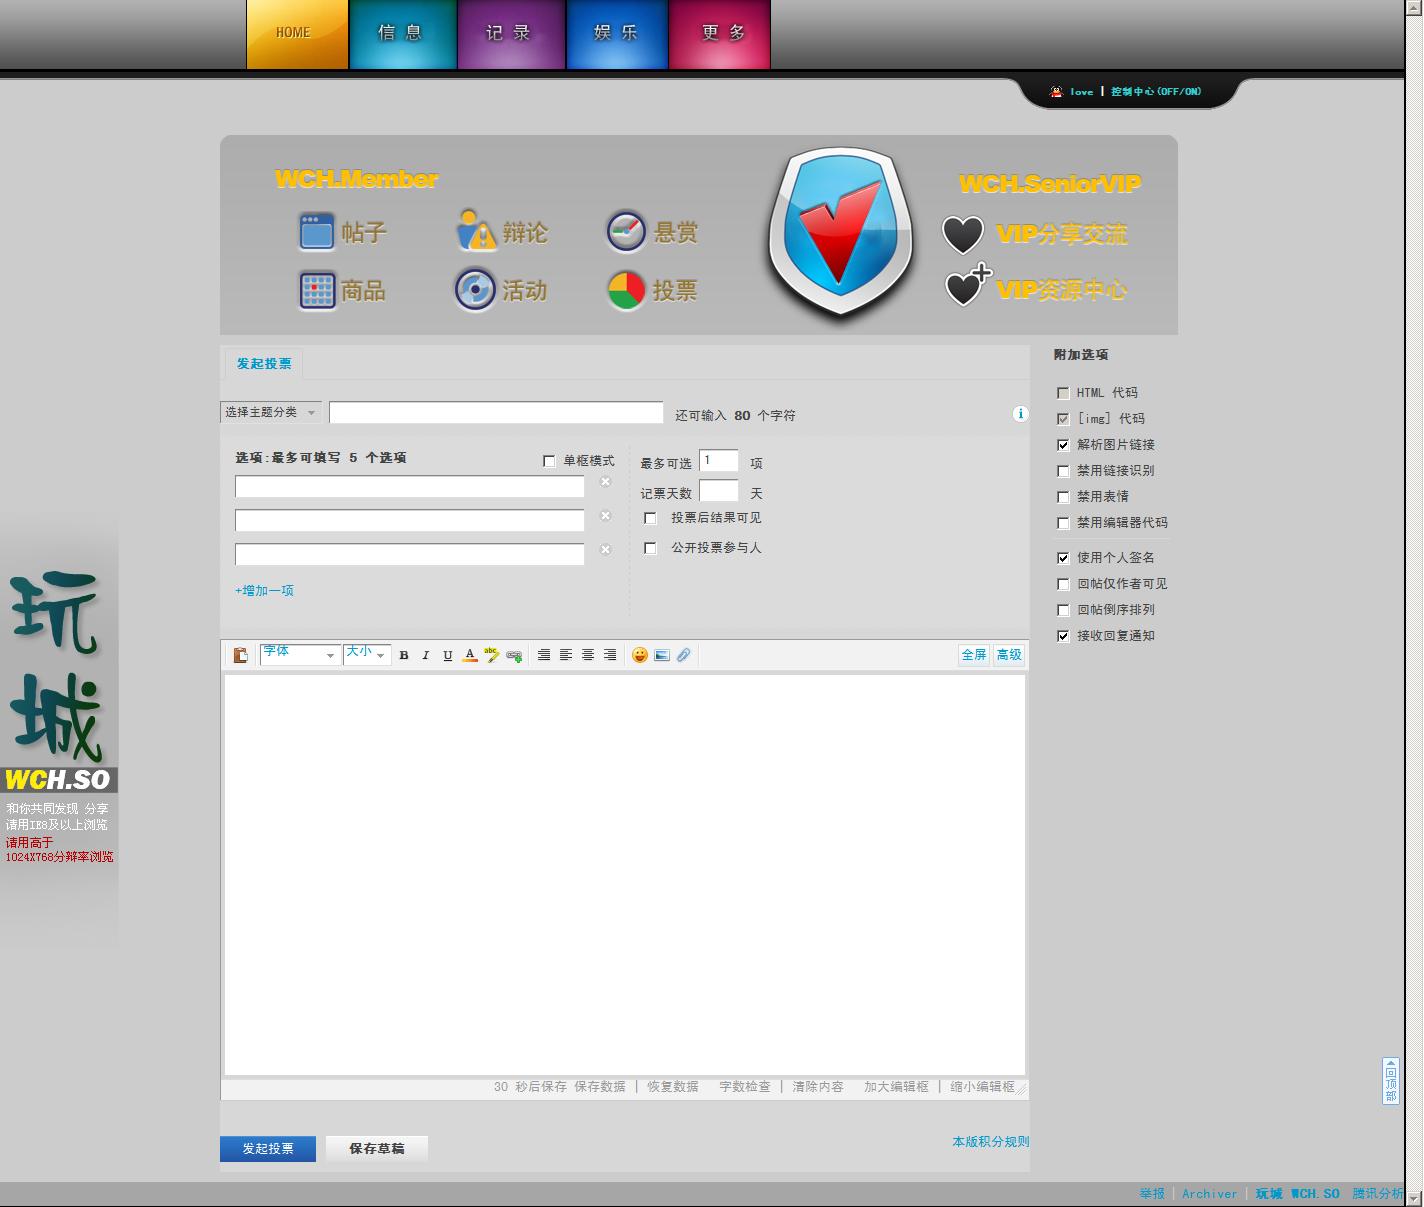
Task: Toggle bold formatting
Action: tap(404, 655)
